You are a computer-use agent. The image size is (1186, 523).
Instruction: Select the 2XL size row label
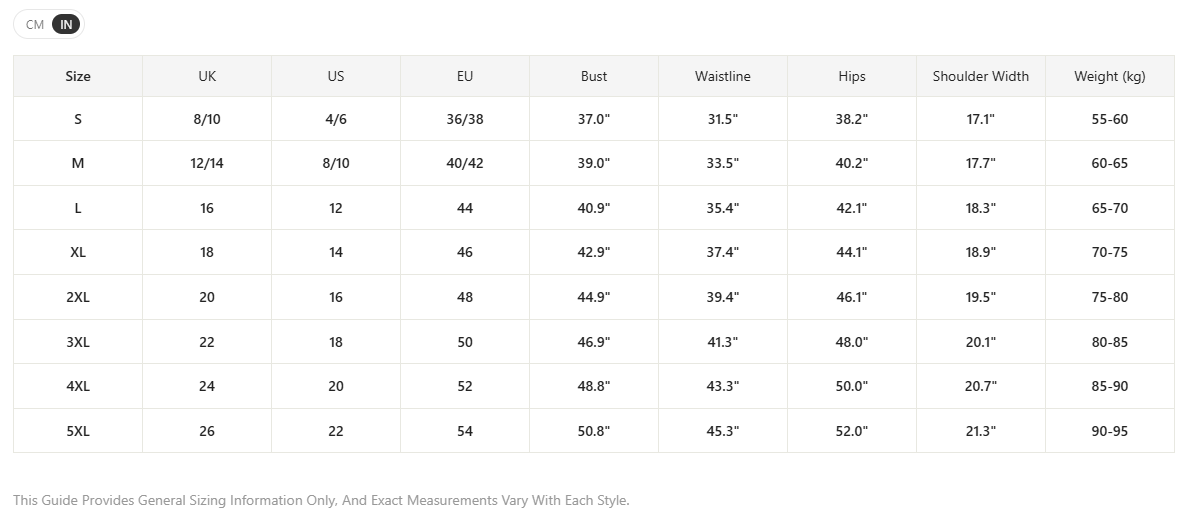[x=78, y=297]
